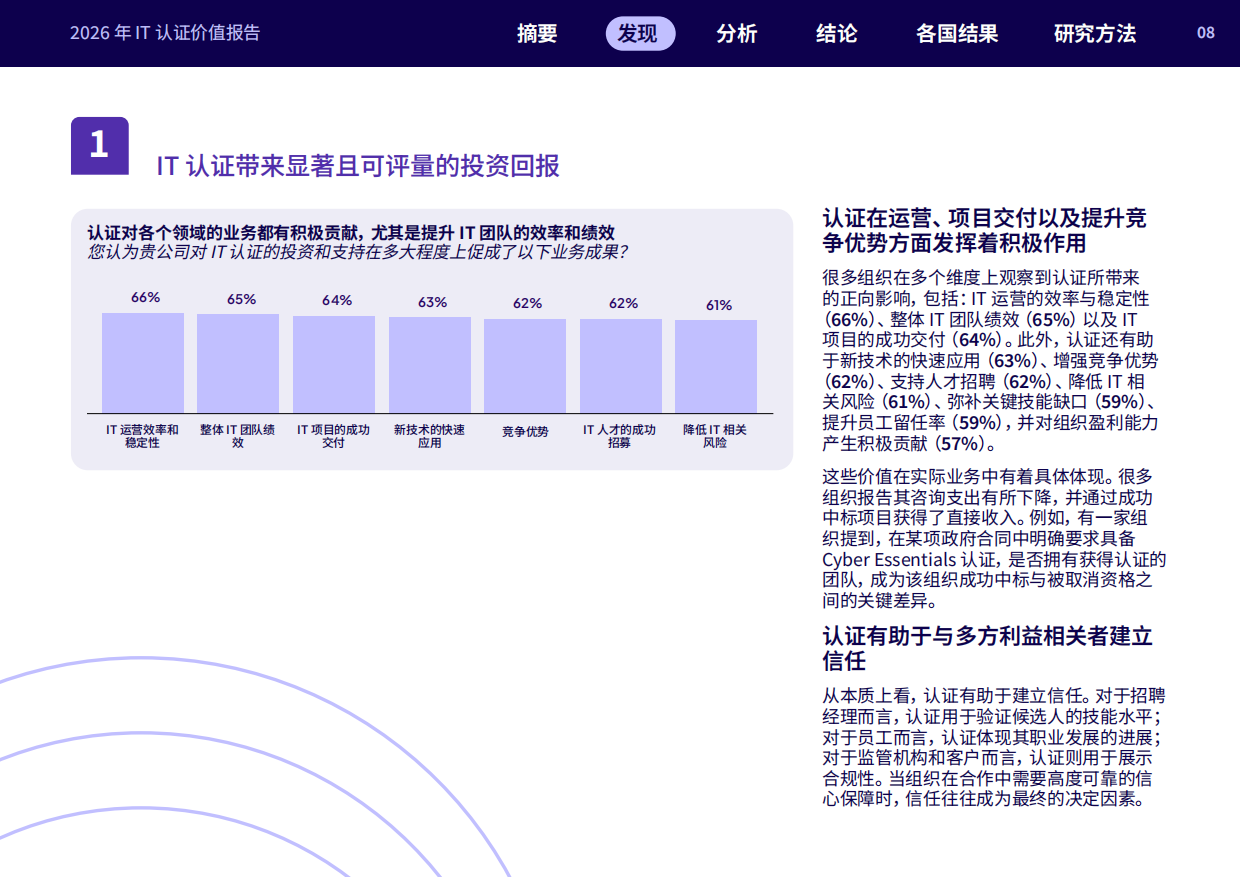
Task: Click the 61% value label
Action: pos(719,305)
